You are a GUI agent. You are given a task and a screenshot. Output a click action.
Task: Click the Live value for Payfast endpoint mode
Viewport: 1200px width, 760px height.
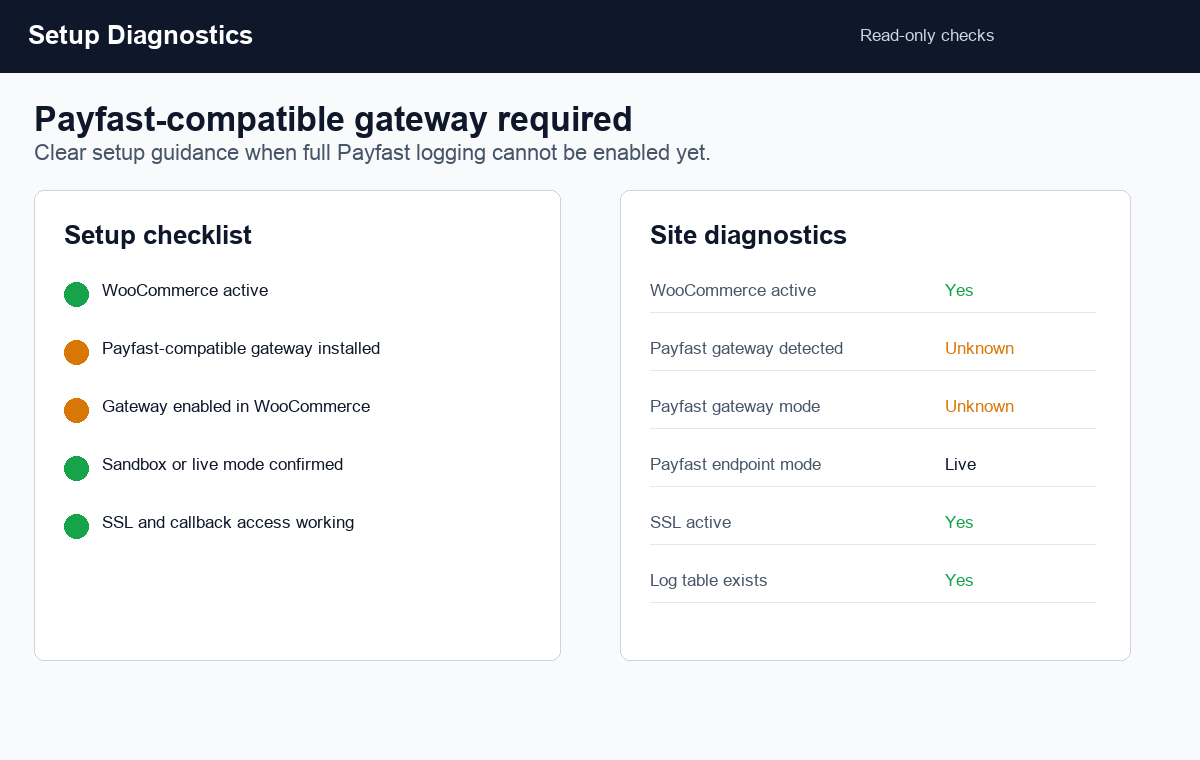pos(960,464)
